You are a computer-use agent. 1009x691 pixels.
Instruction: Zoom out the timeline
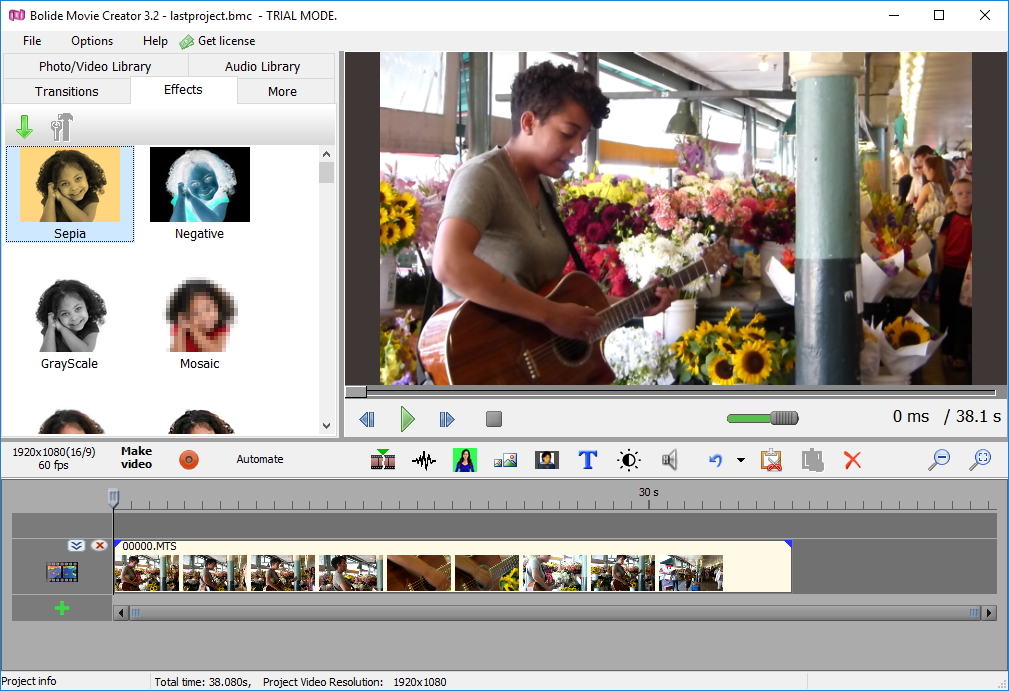(940, 459)
